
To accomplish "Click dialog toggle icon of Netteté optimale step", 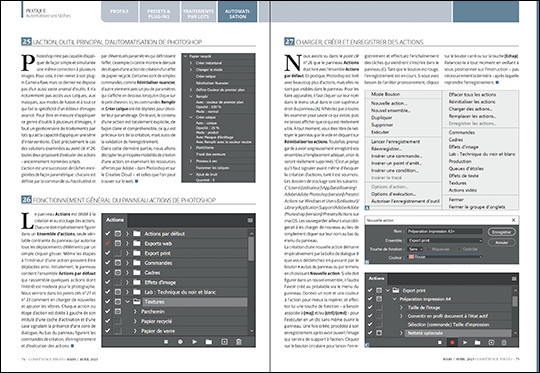I will pos(379,333).
